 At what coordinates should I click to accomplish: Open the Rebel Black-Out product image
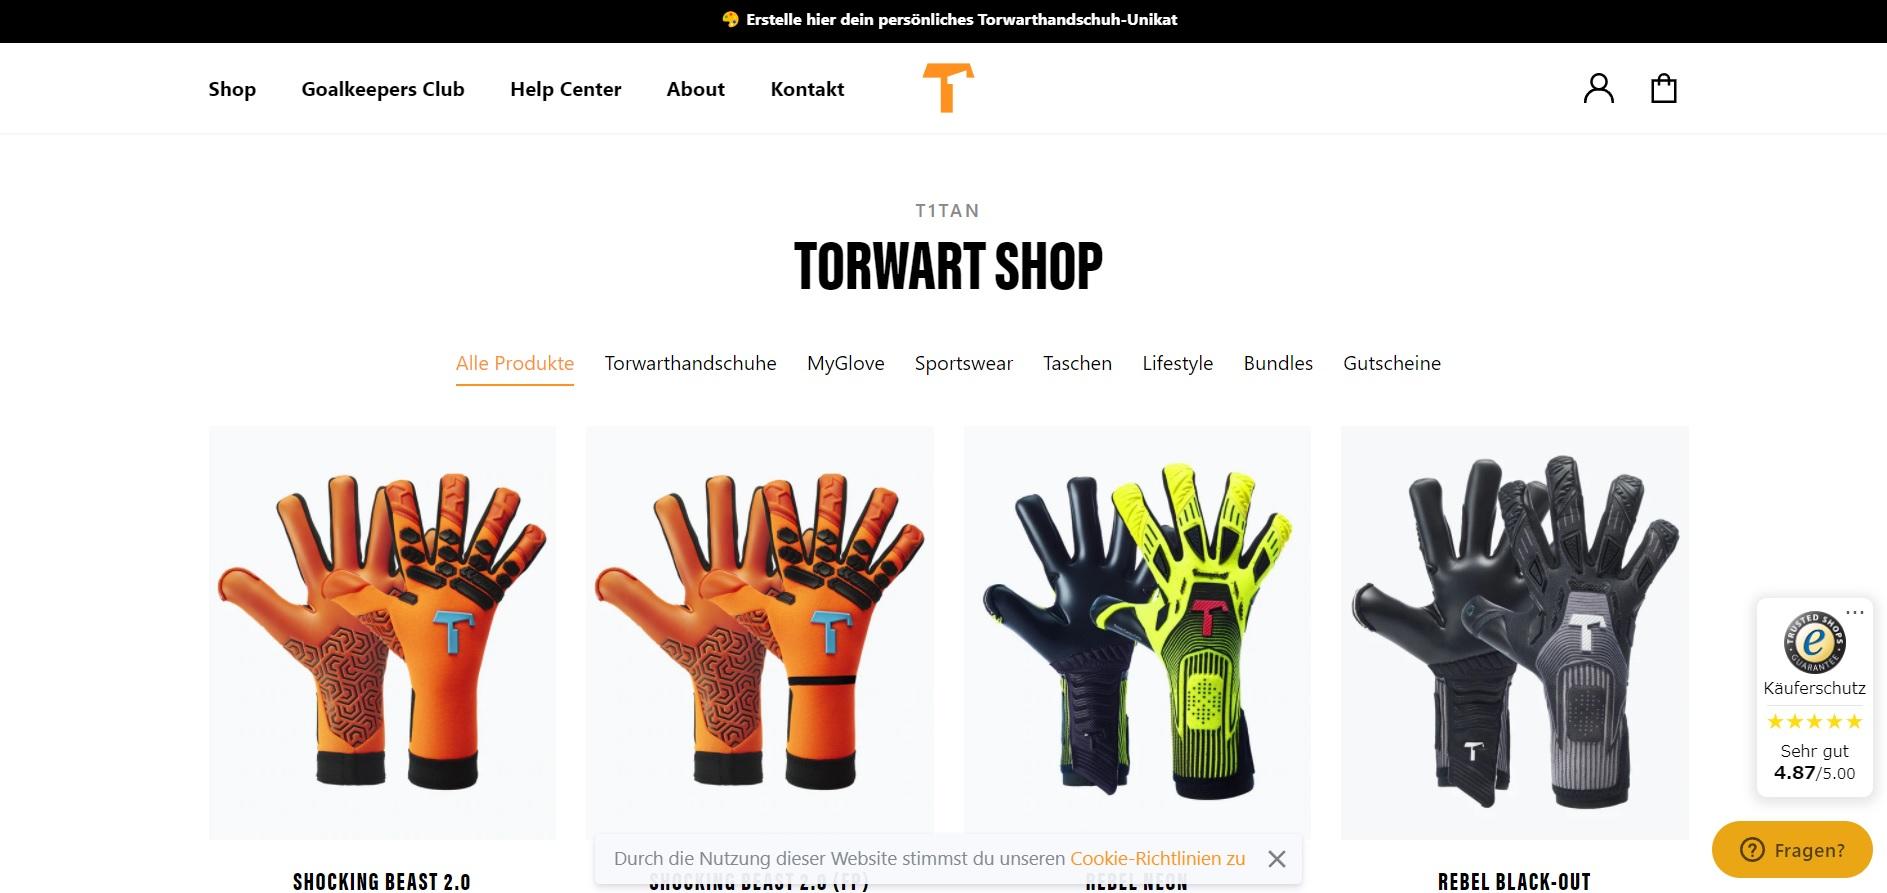[x=1514, y=633]
